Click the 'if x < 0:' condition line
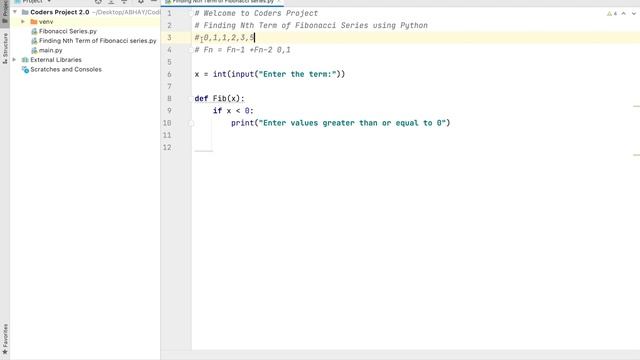 [233, 111]
